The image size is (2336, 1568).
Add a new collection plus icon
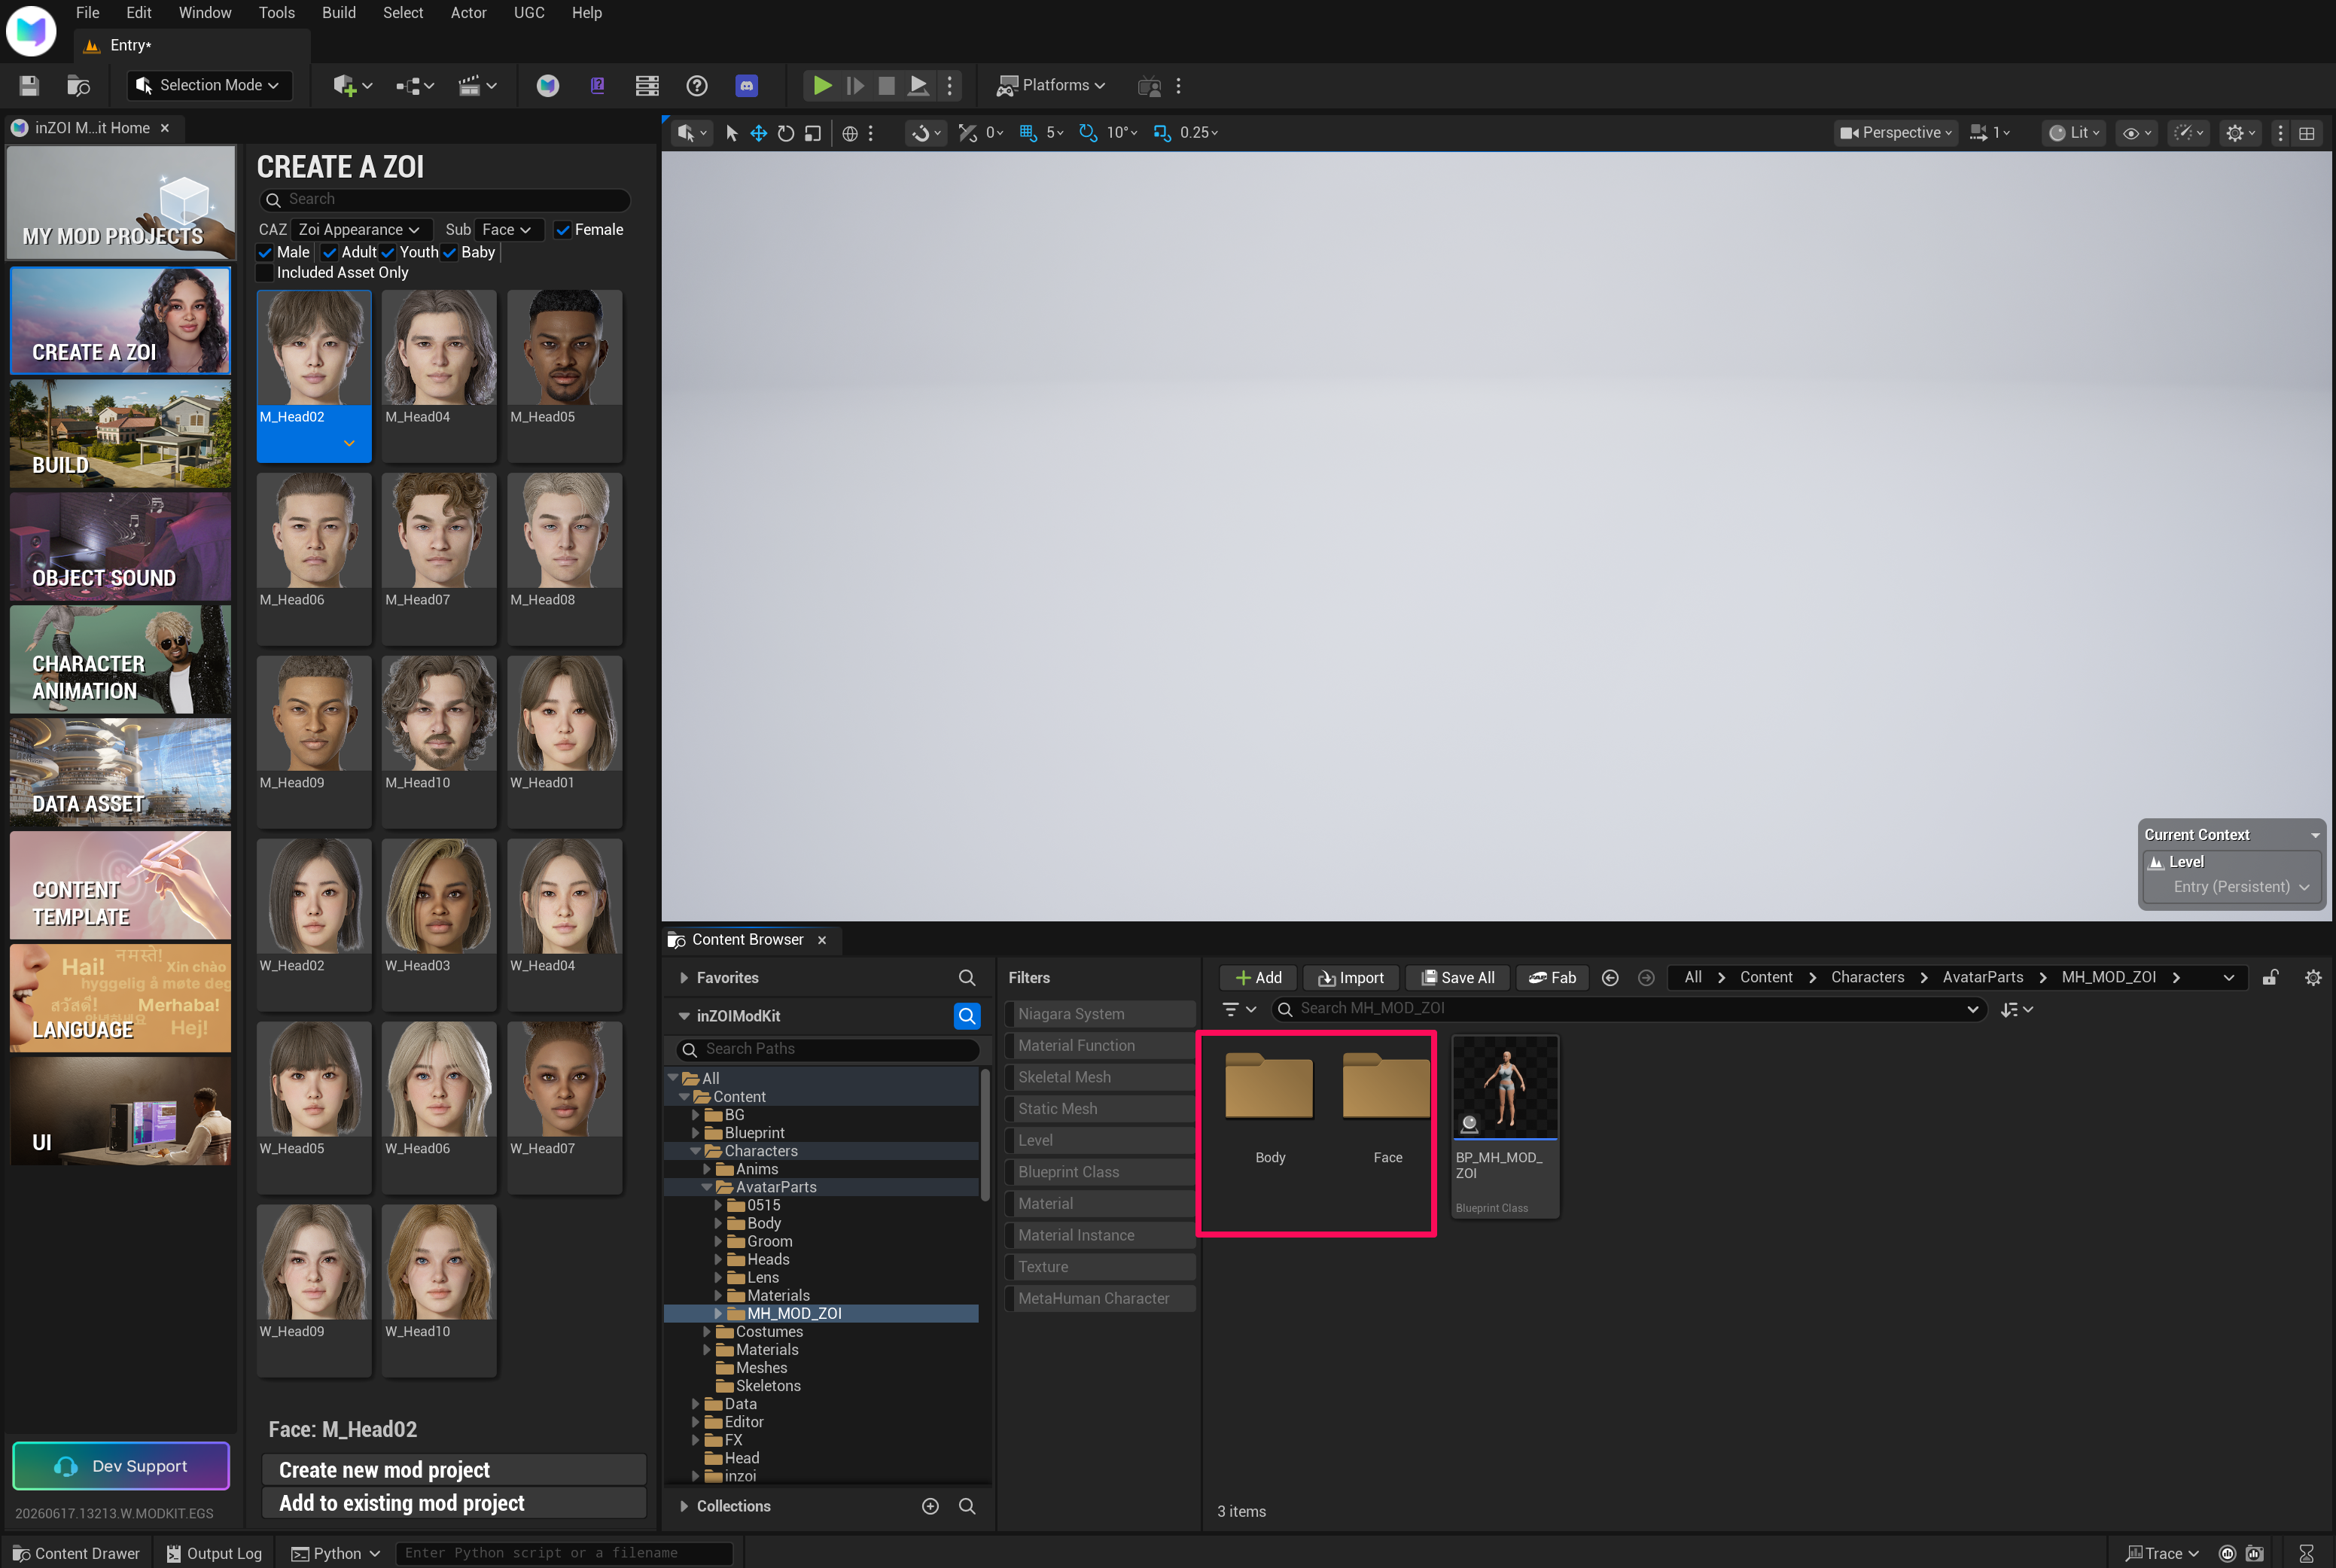(x=930, y=1506)
